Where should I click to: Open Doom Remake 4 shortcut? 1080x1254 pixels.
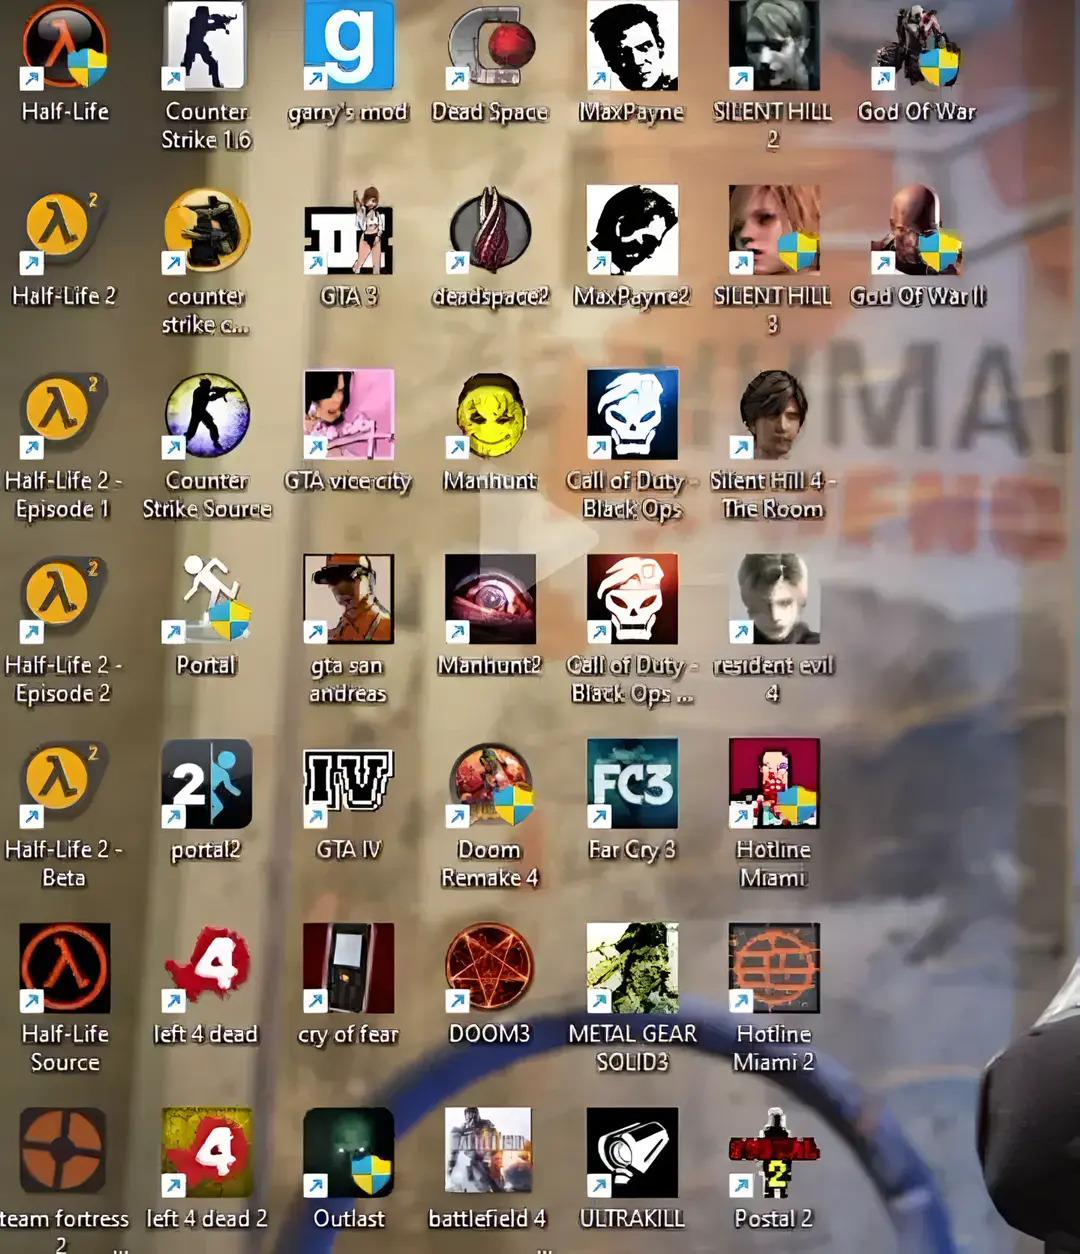coord(491,783)
